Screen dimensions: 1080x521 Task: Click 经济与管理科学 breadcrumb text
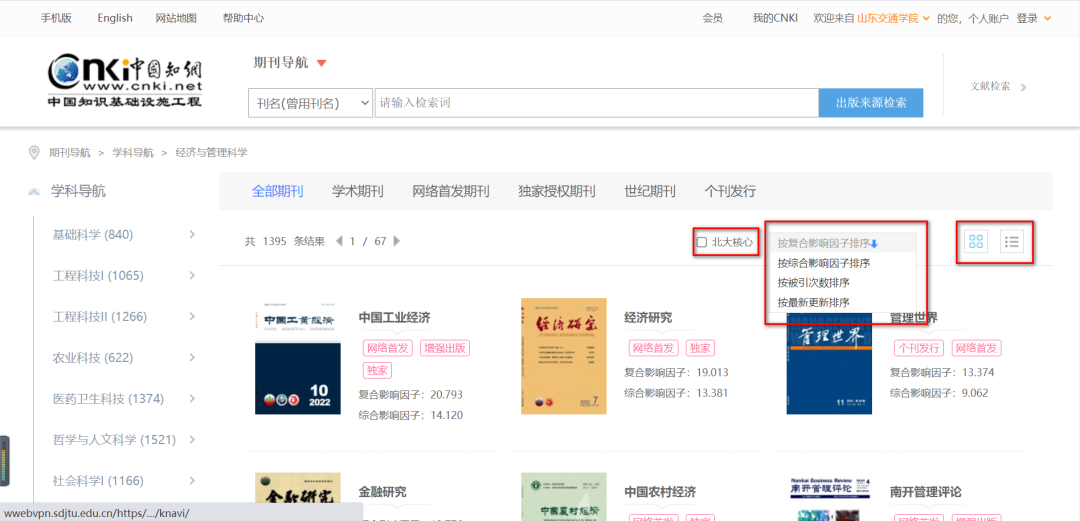[x=211, y=153]
